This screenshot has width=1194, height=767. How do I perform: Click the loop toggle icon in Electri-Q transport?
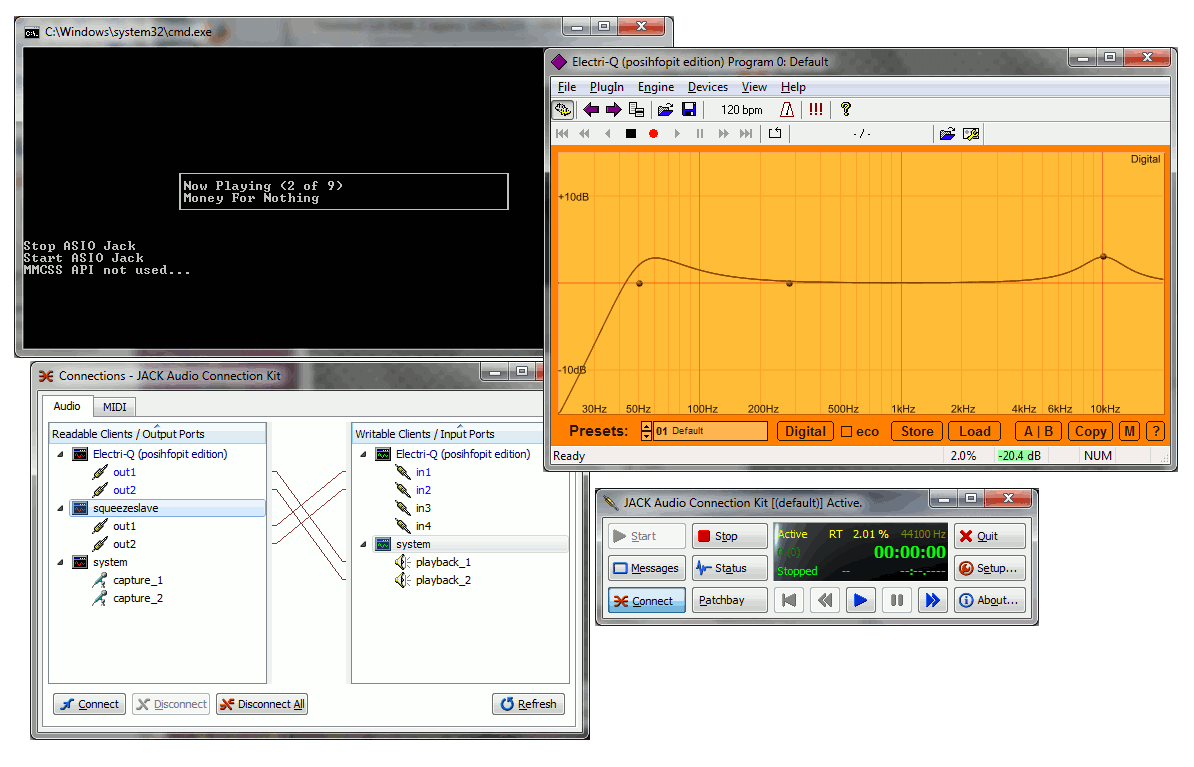point(775,134)
